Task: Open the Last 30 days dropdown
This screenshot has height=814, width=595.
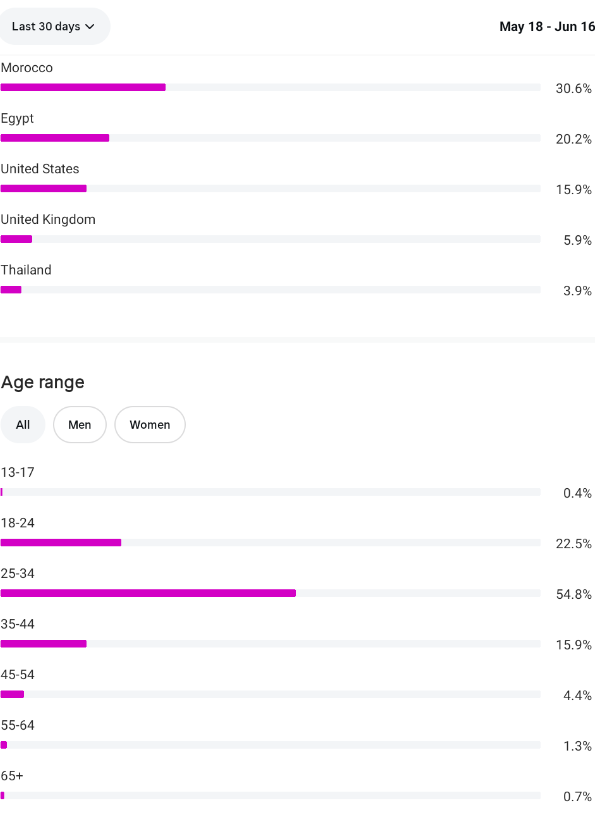Action: 54,26
